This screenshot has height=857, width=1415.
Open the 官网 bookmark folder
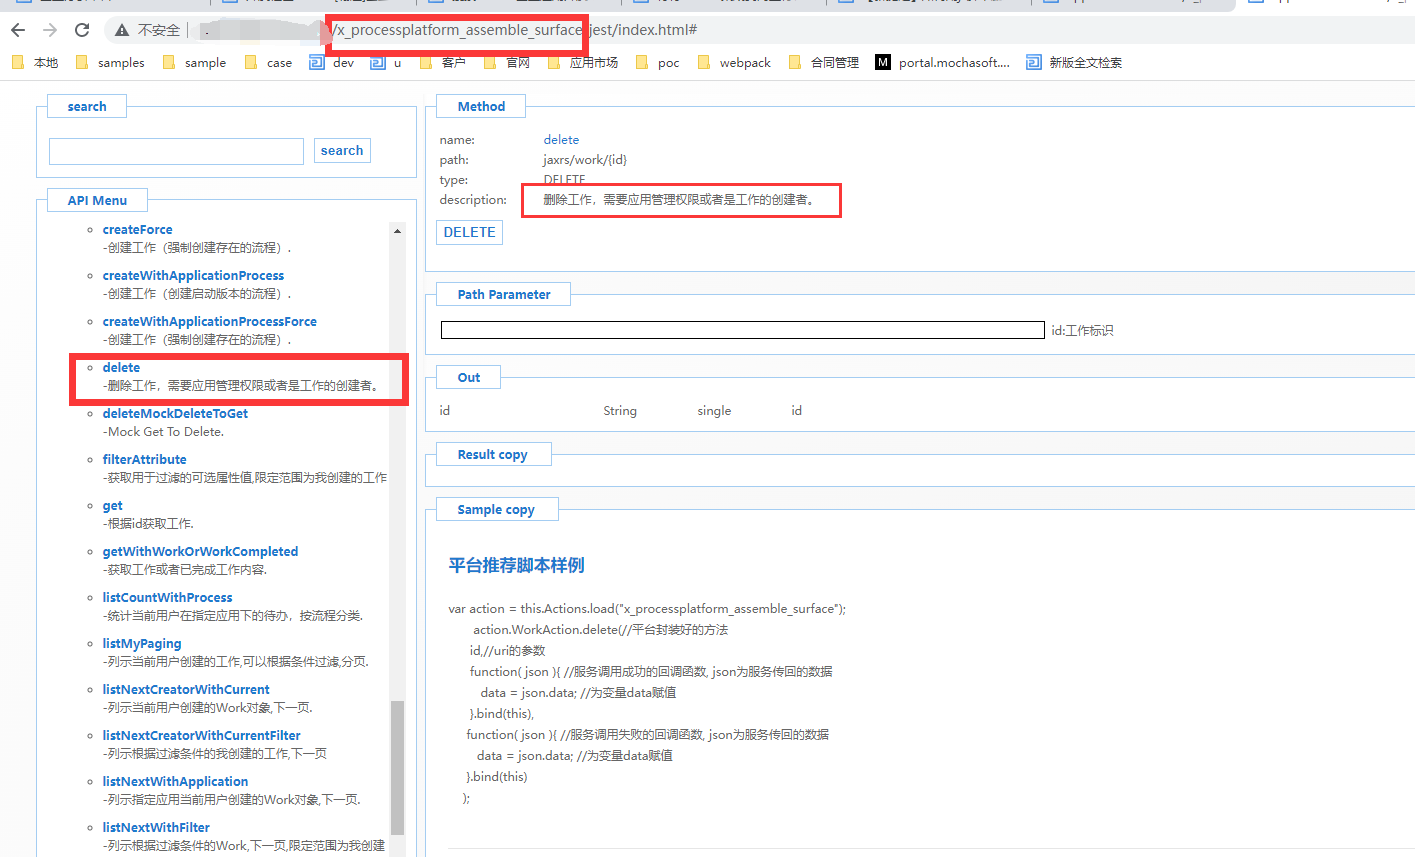pyautogui.click(x=506, y=62)
